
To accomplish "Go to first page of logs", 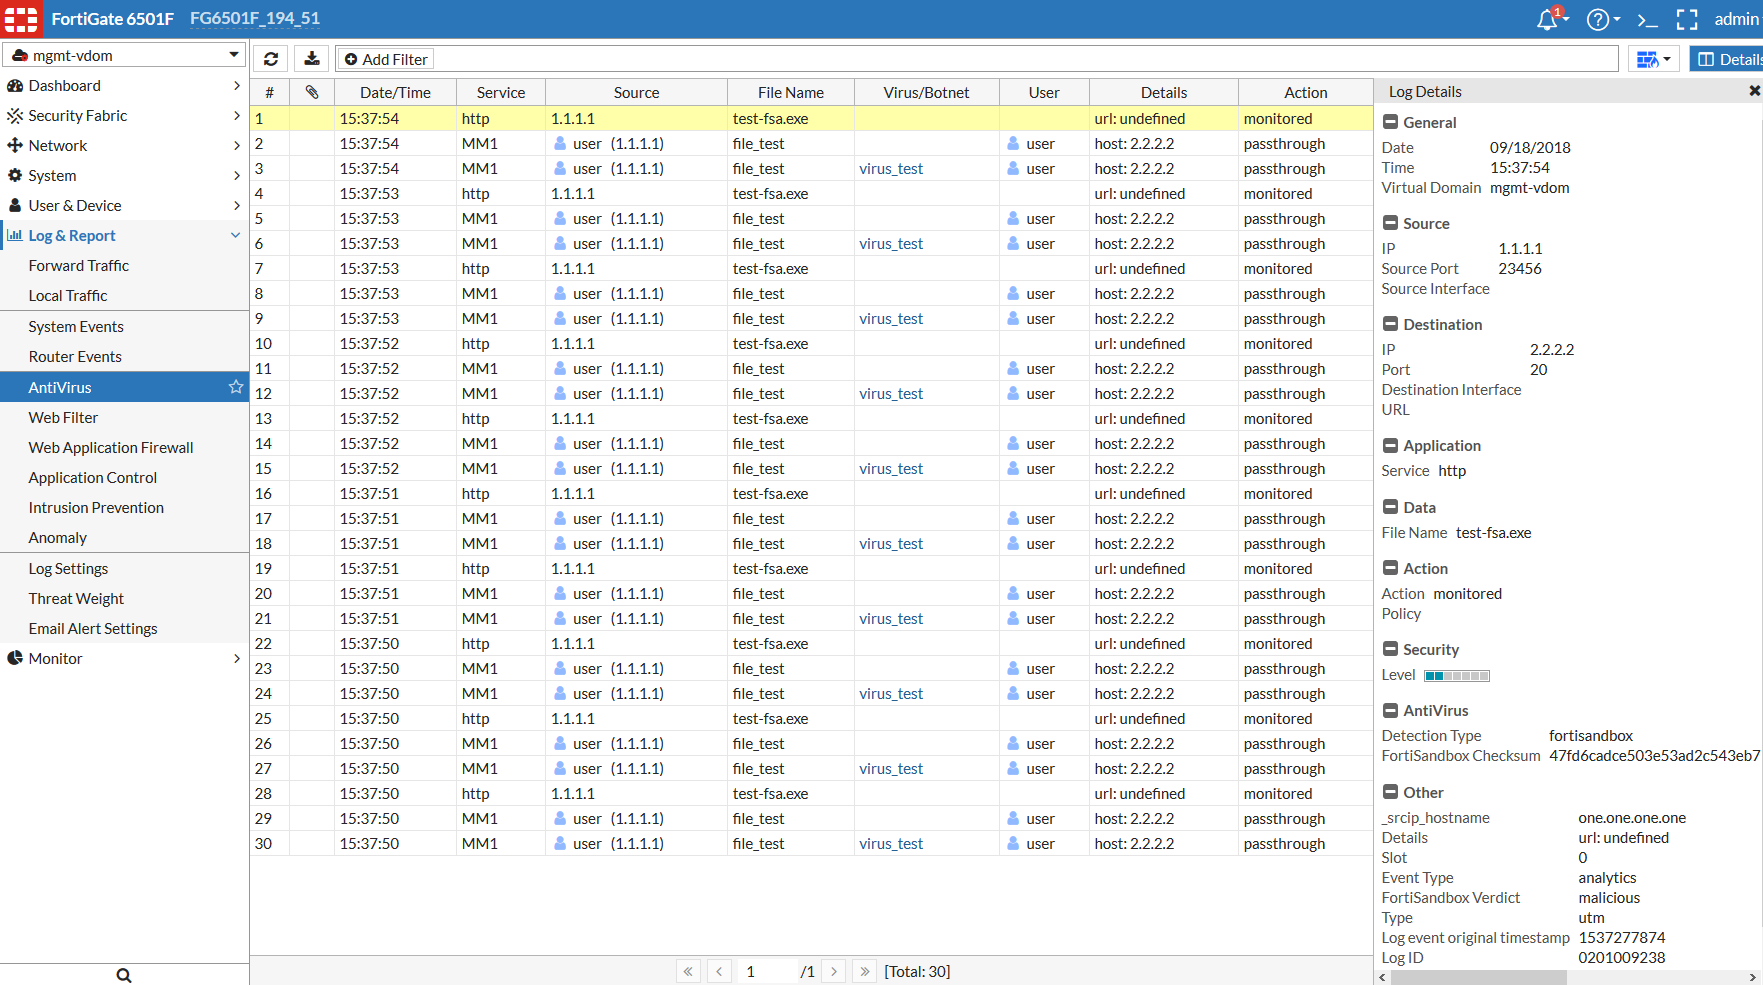I will pos(688,971).
